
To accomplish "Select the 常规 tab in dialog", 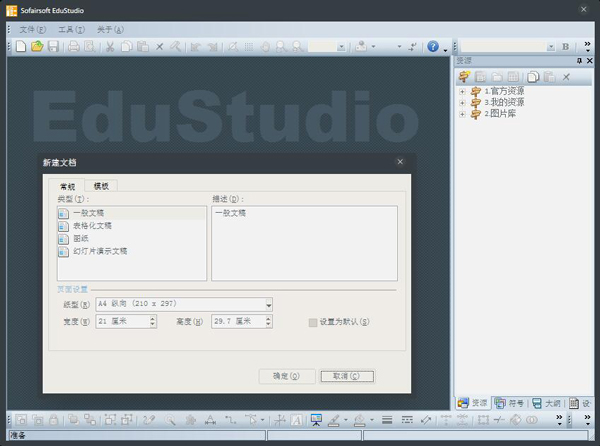I will pyautogui.click(x=67, y=186).
